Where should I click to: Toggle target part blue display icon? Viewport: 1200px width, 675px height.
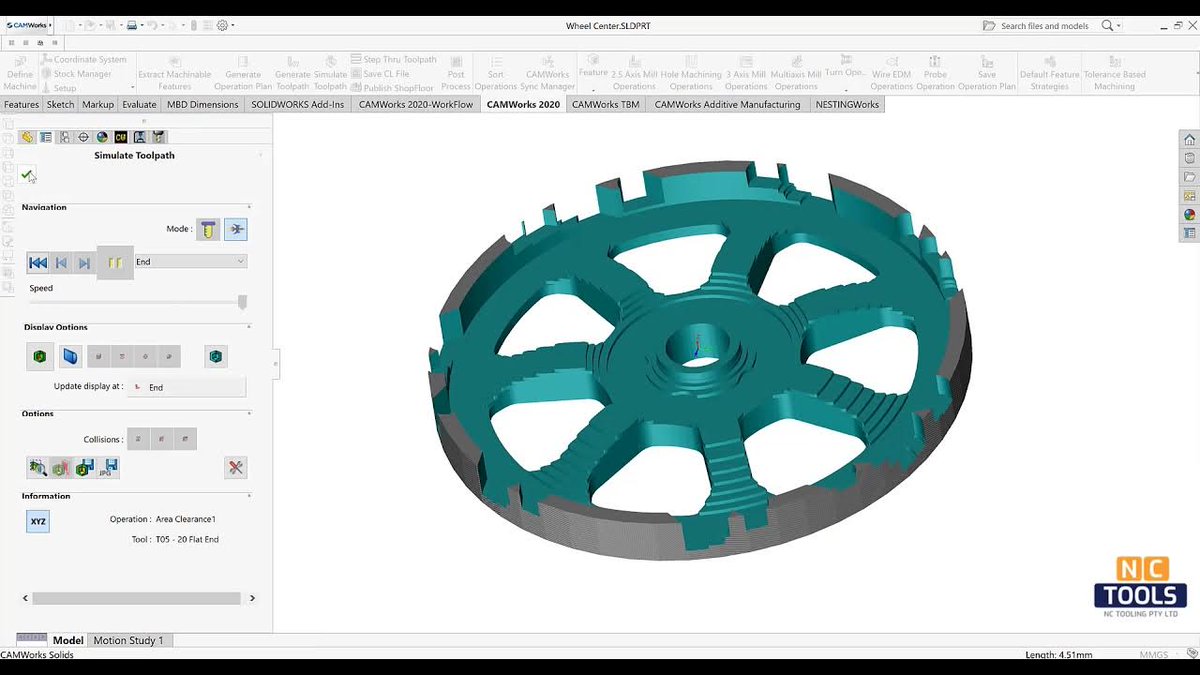(x=70, y=356)
